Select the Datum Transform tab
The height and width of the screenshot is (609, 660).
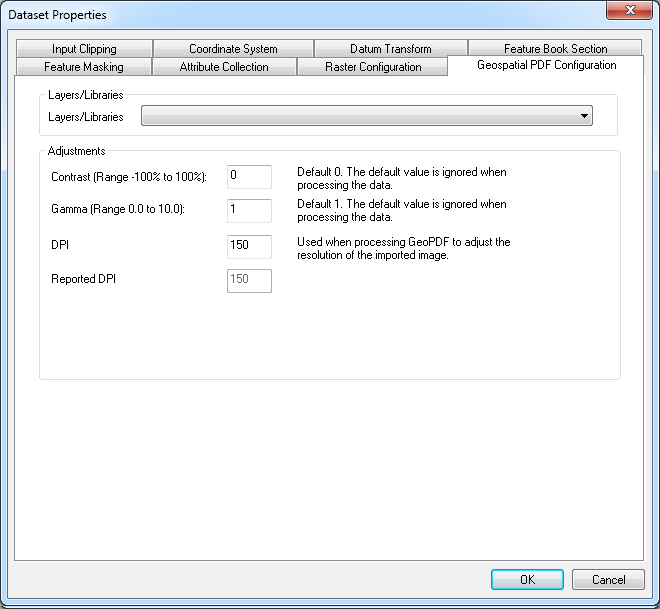391,49
